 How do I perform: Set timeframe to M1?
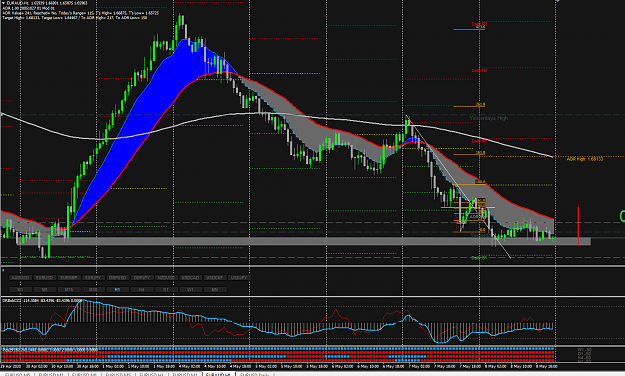[20, 289]
